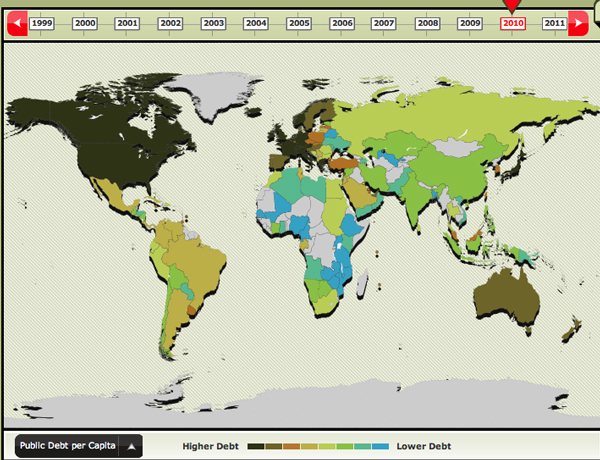Click the orange legend swatch

(291, 446)
